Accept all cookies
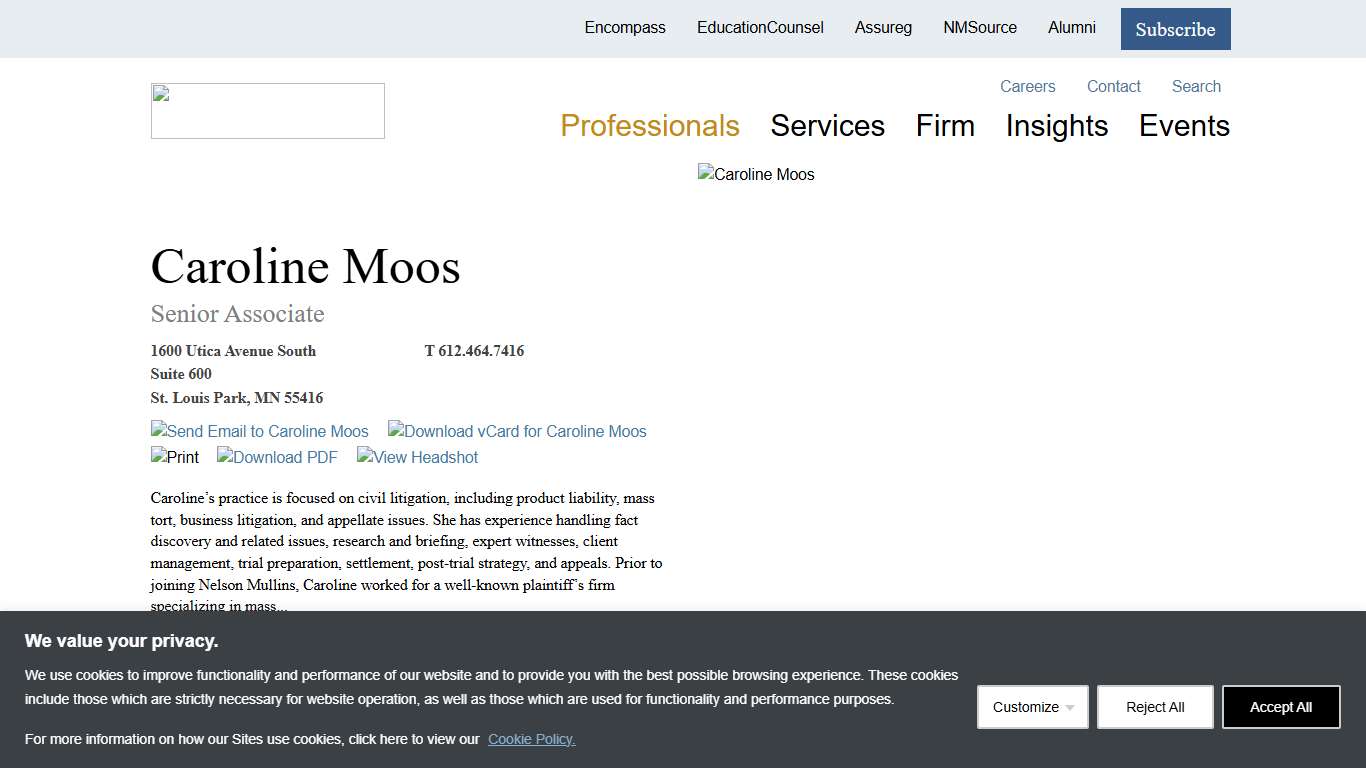 (x=1281, y=707)
